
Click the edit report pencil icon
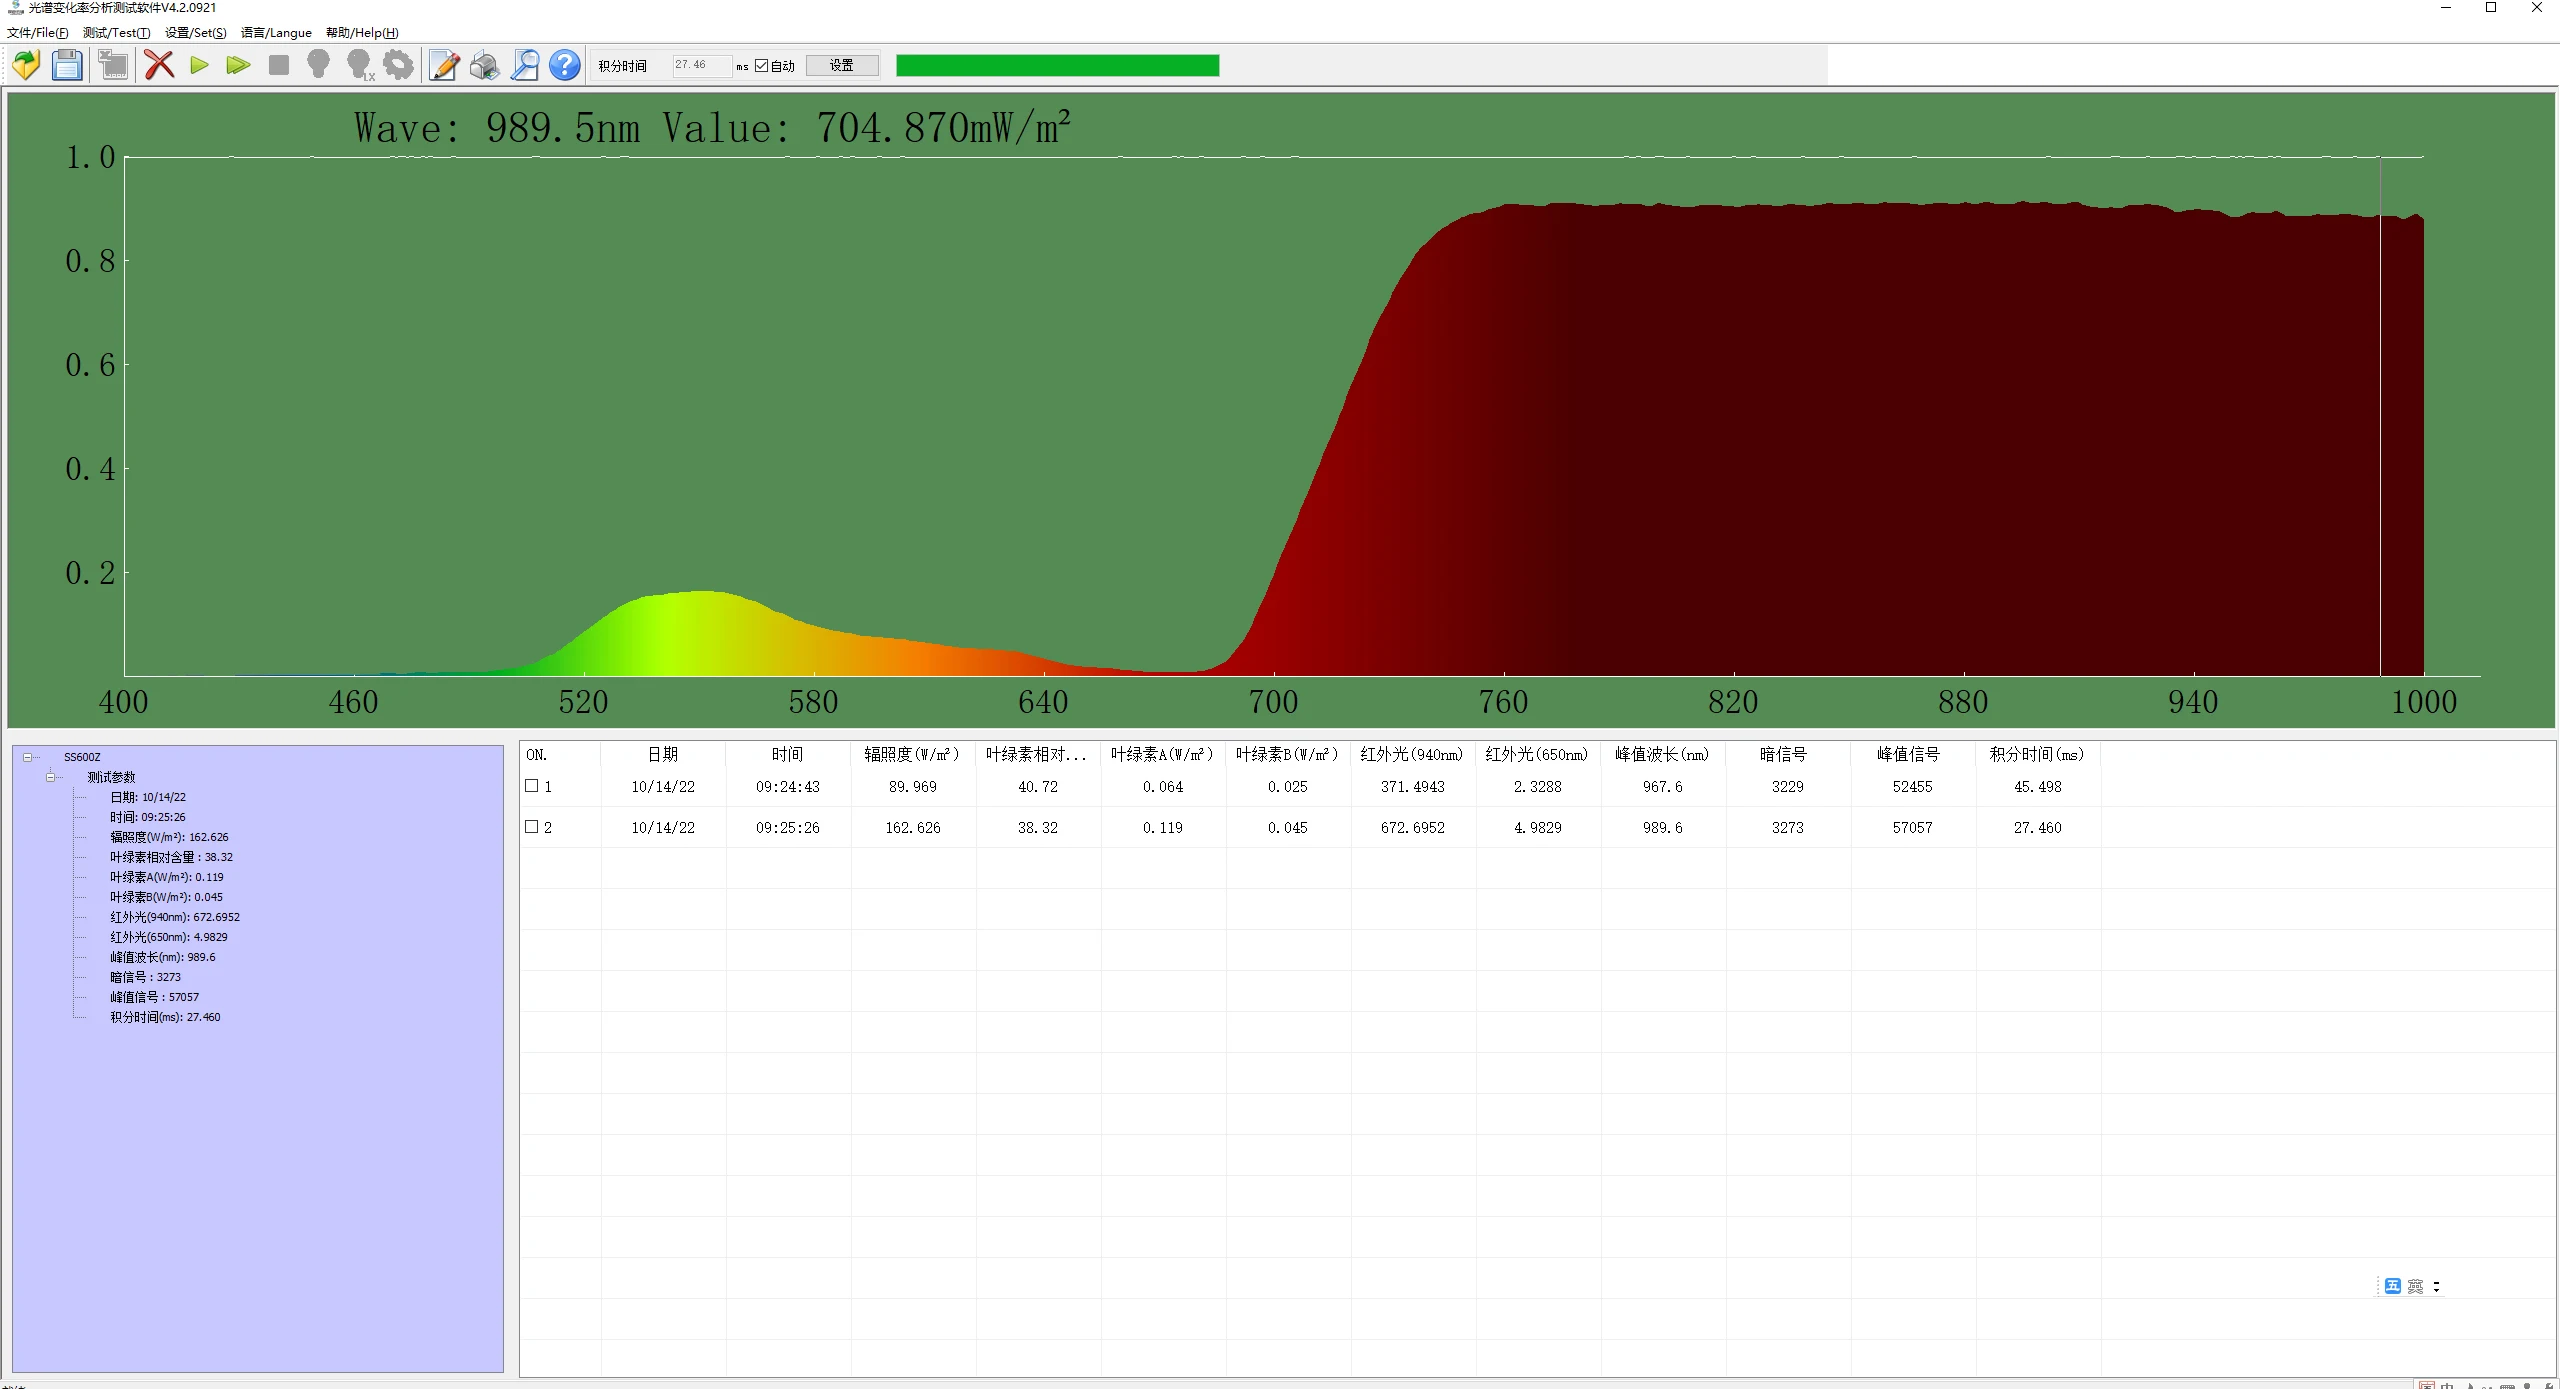point(444,65)
